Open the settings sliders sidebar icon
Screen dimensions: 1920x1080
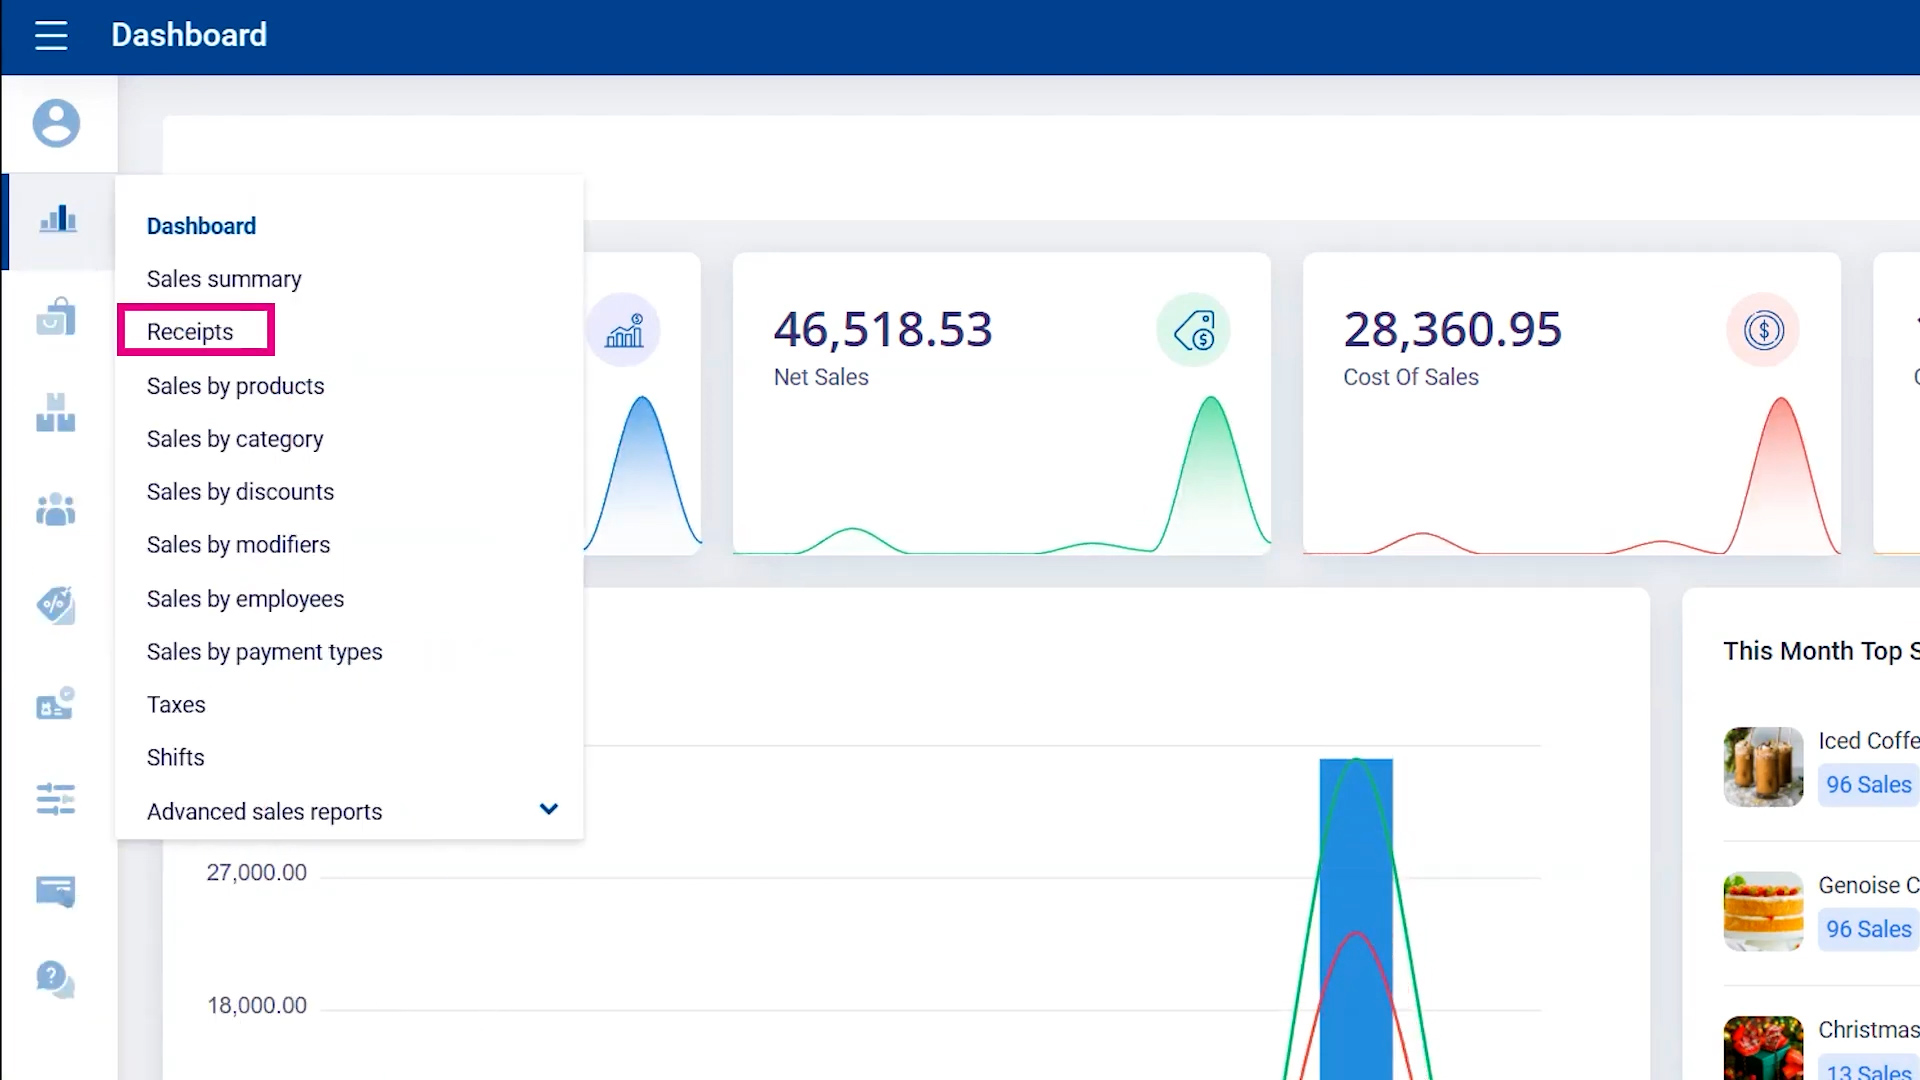point(56,799)
